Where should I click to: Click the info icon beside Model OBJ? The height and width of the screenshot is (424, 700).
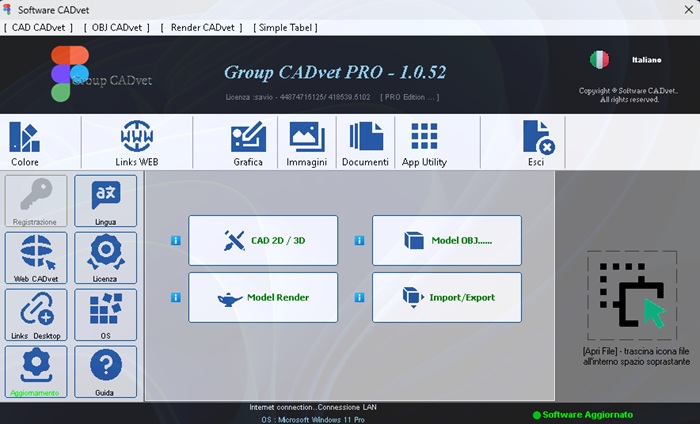(359, 241)
